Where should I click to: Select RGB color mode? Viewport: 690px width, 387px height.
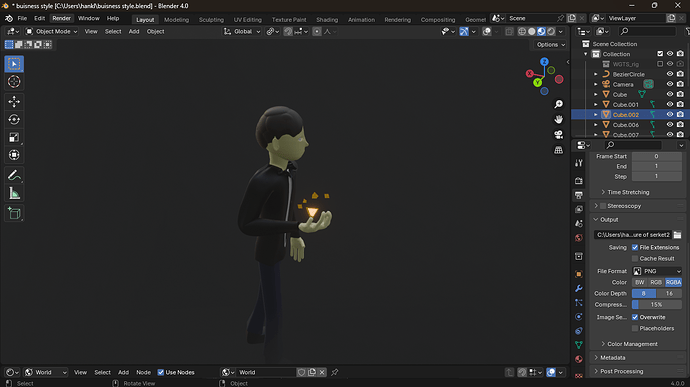pyautogui.click(x=656, y=282)
